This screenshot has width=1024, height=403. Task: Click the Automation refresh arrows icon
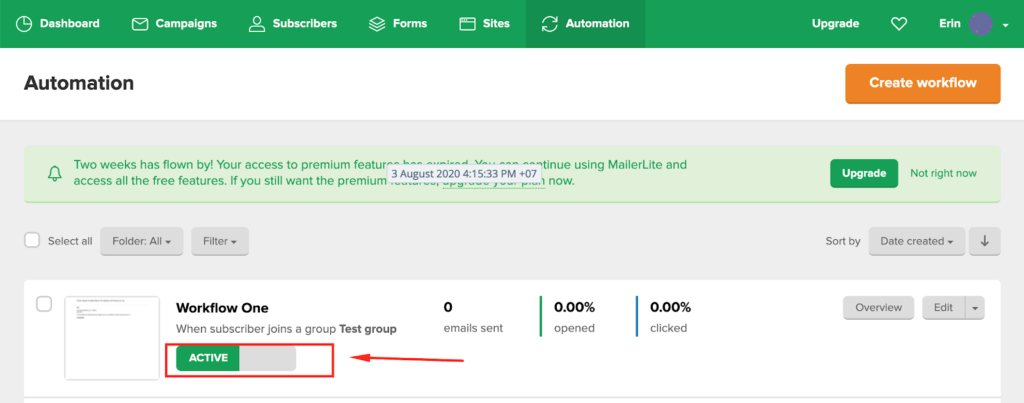[550, 24]
